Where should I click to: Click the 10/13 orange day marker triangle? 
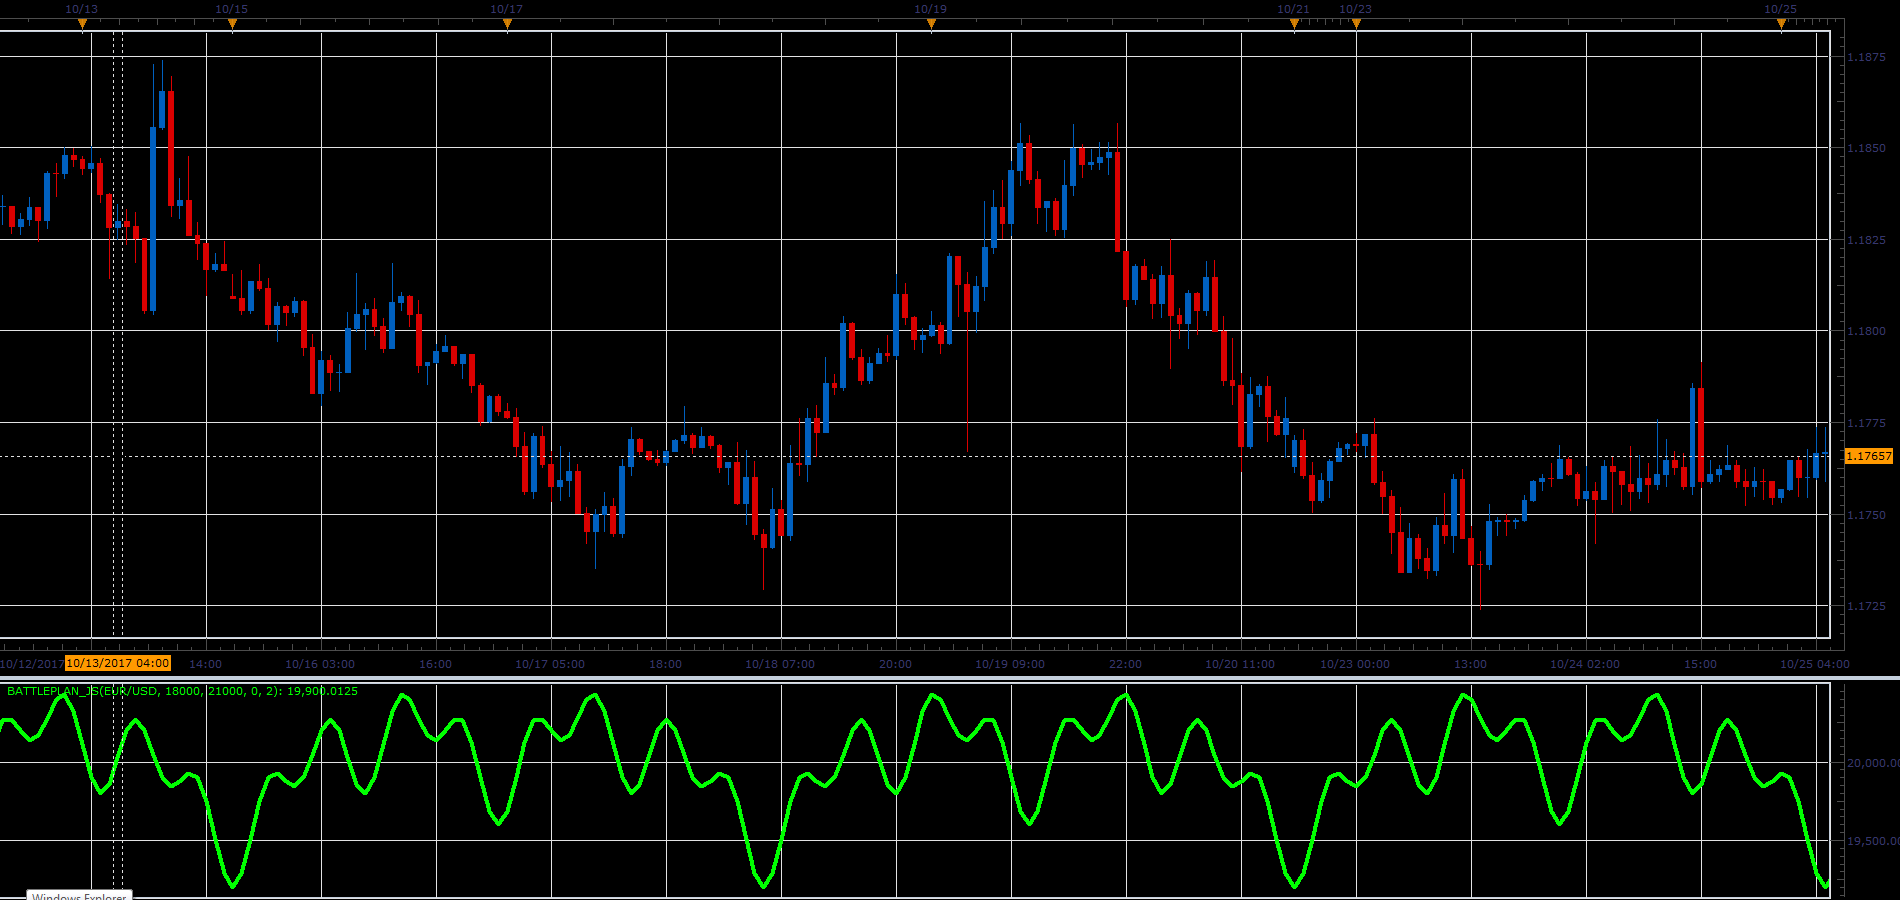point(82,24)
